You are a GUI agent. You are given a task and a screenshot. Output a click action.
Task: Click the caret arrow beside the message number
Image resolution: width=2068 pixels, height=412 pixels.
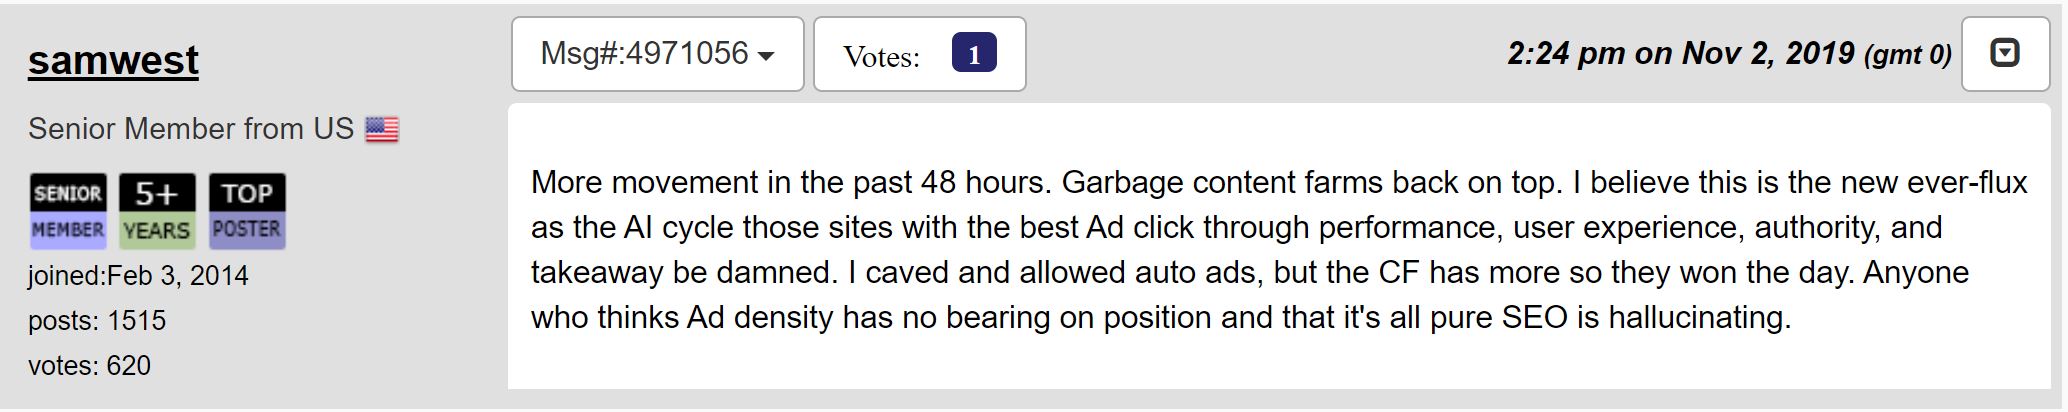click(x=766, y=56)
